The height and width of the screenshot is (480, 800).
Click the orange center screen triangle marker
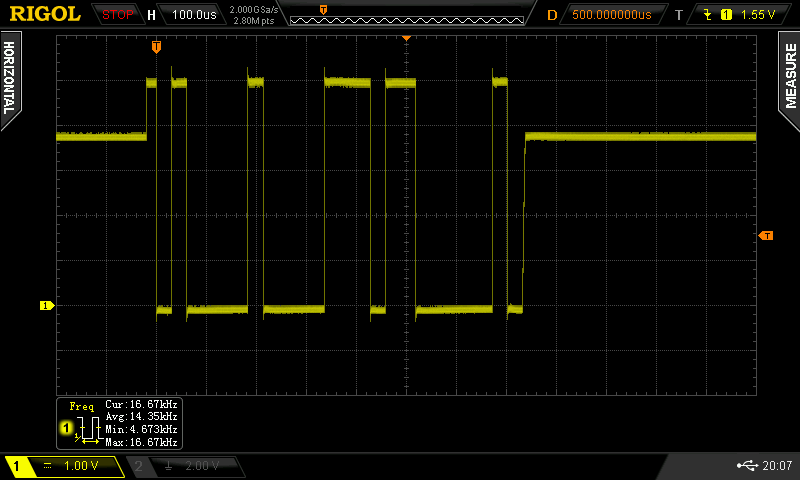406,38
